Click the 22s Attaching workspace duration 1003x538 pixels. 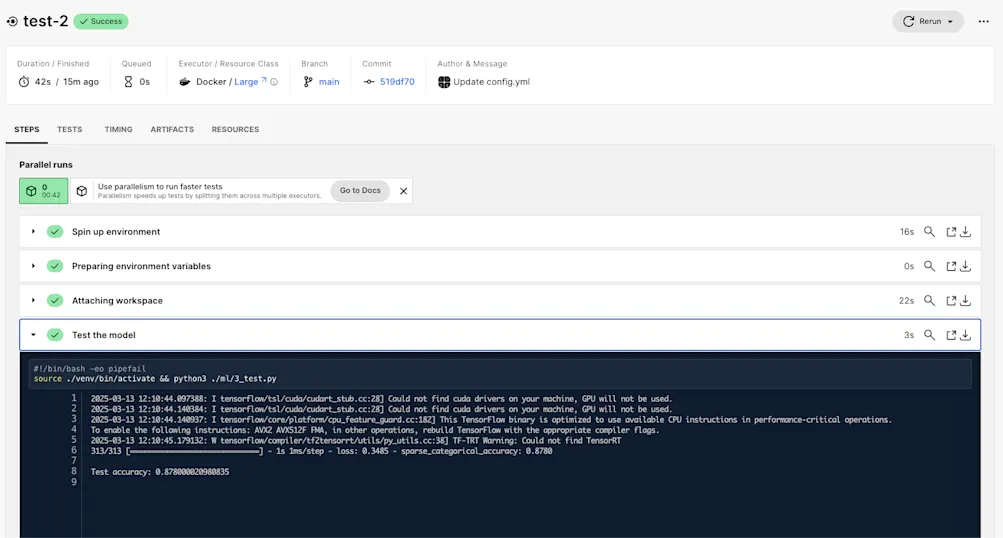[906, 301]
